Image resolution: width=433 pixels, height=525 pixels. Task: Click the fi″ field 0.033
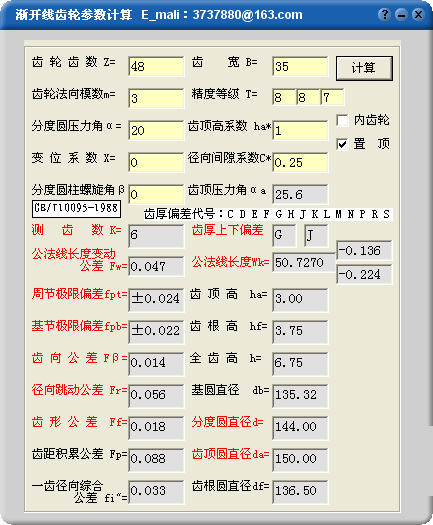[x=156, y=491]
